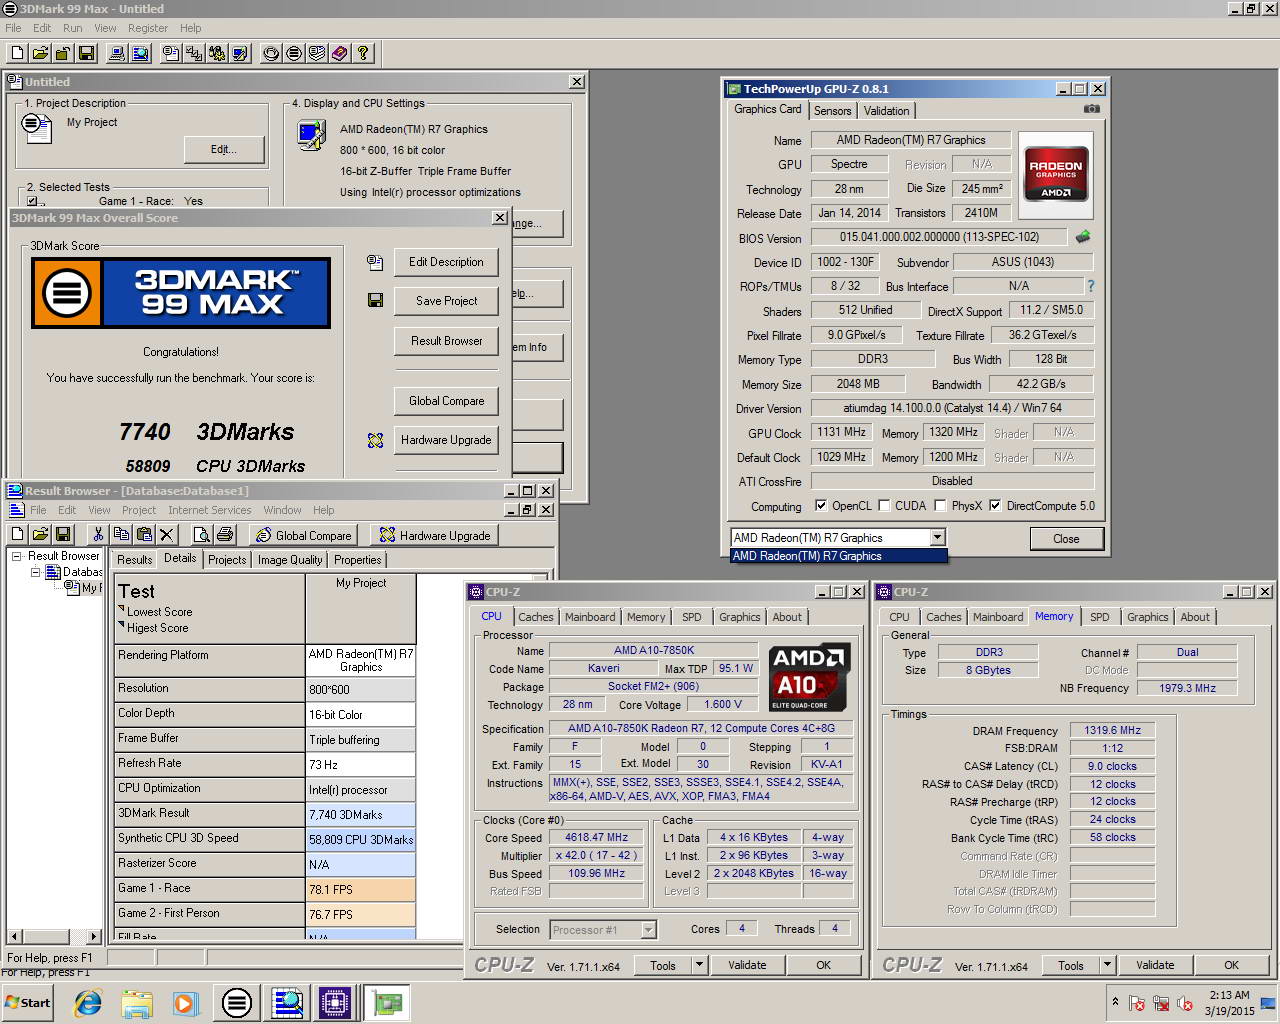Open Internet Services menu in Result Browser

click(x=210, y=510)
